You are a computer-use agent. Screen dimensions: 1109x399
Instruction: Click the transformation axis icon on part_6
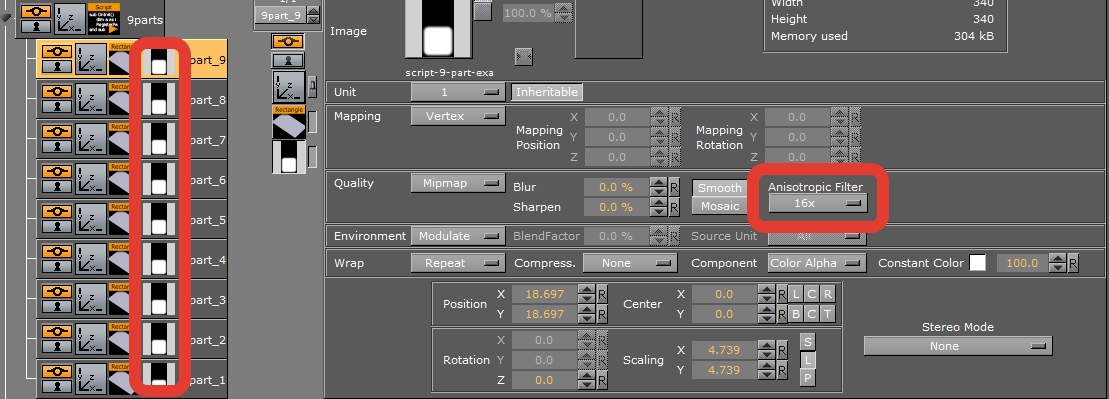pyautogui.click(x=91, y=180)
